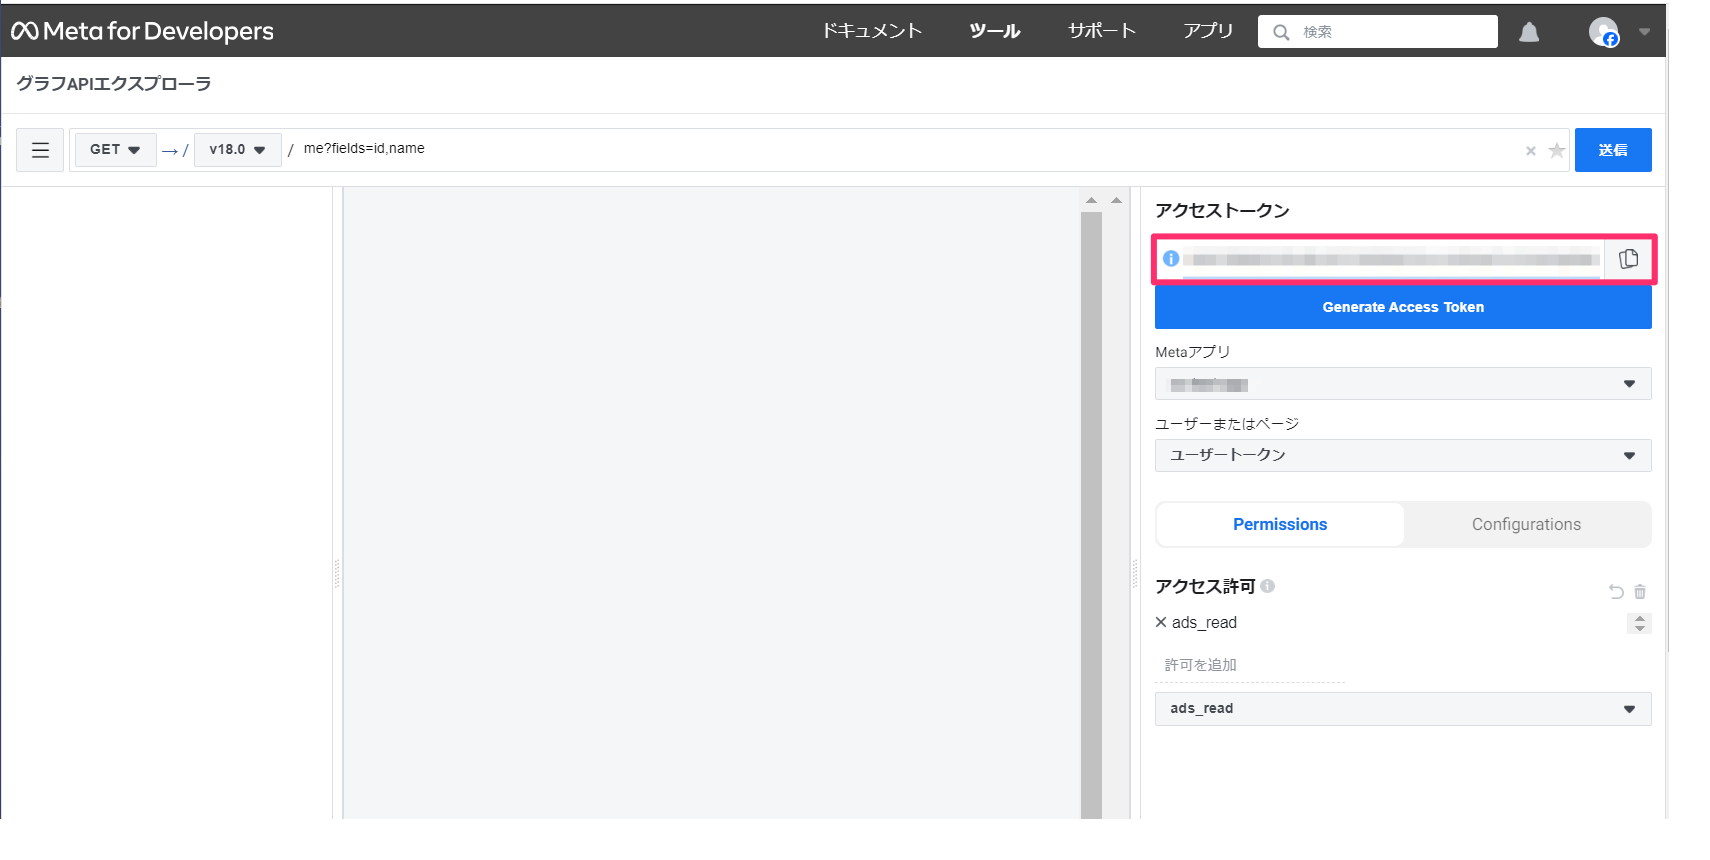Click the right panel divider handle
This screenshot has height=860, width=1710.
1135,573
